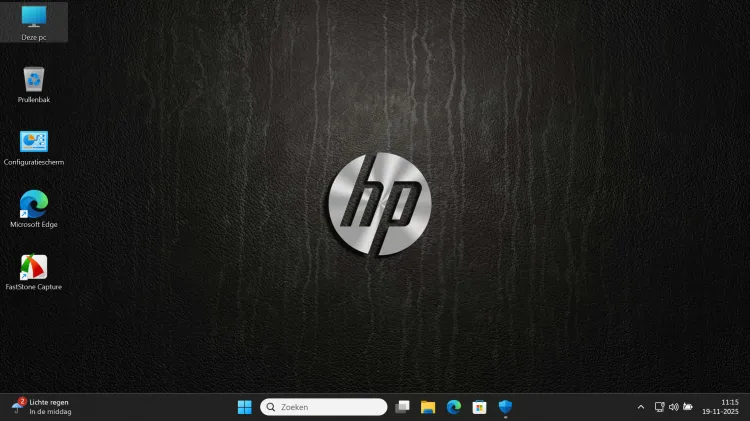Click the Configuratiescherm desktop shortcut

[x=34, y=143]
